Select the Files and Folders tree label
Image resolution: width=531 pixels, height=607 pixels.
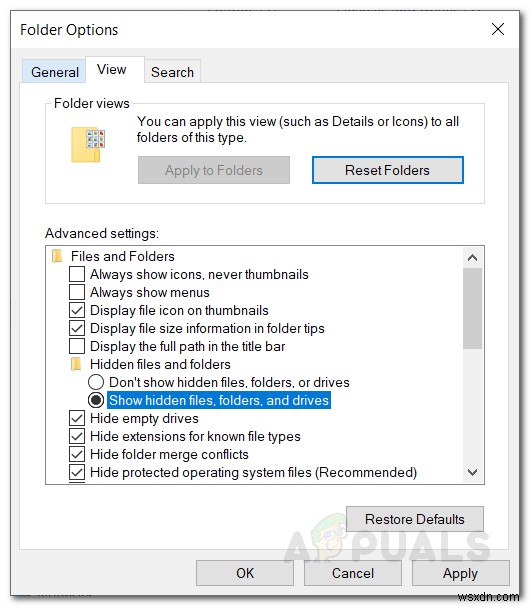tap(123, 256)
